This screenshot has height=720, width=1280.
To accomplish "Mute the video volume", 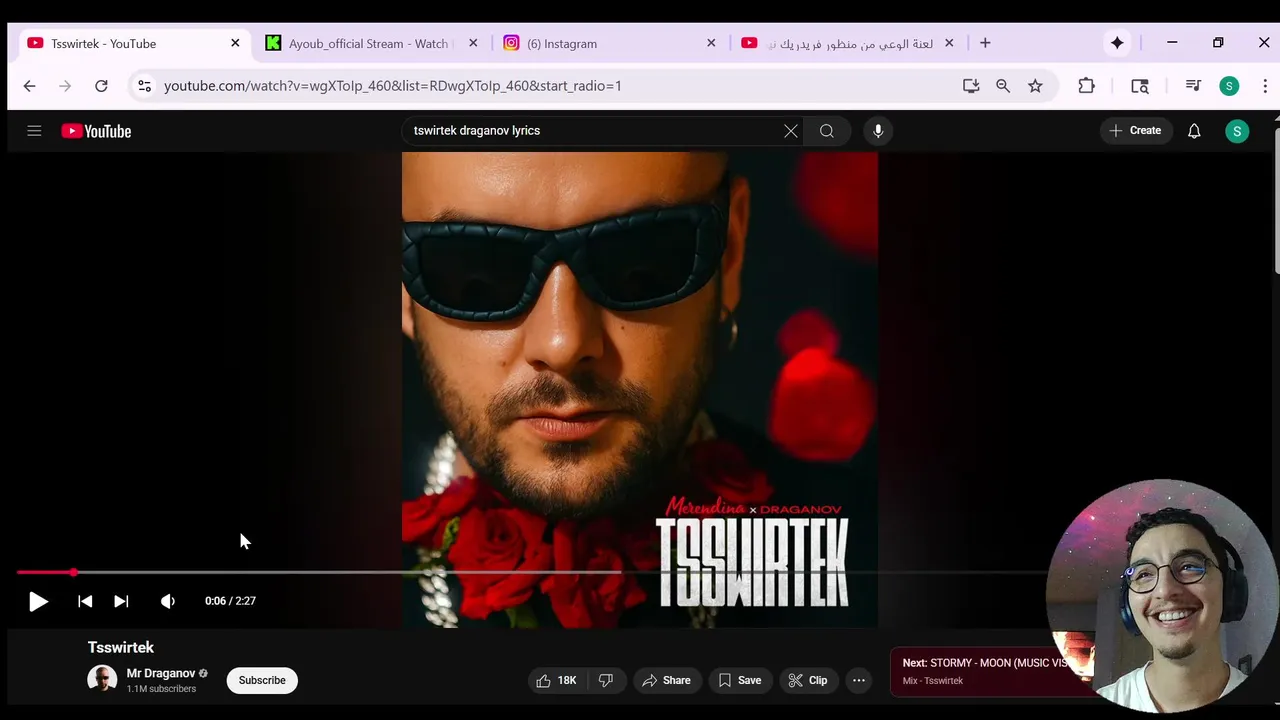I will point(167,601).
